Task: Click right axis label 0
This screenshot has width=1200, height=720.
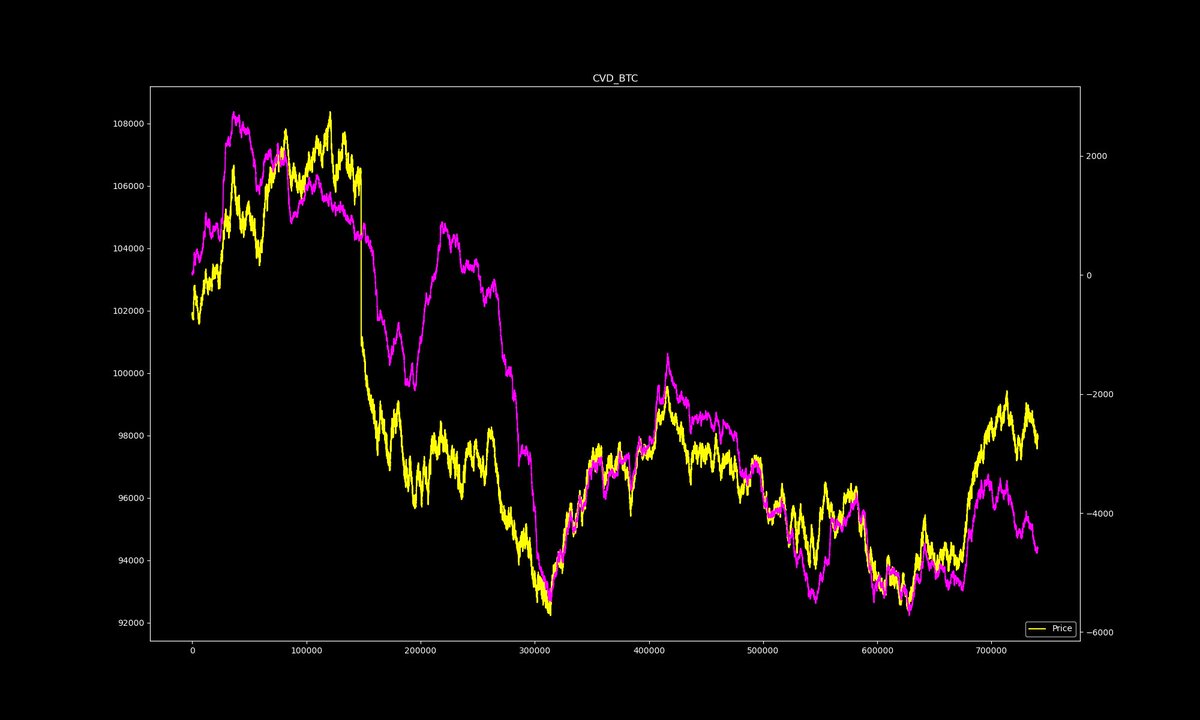Action: pyautogui.click(x=1090, y=275)
